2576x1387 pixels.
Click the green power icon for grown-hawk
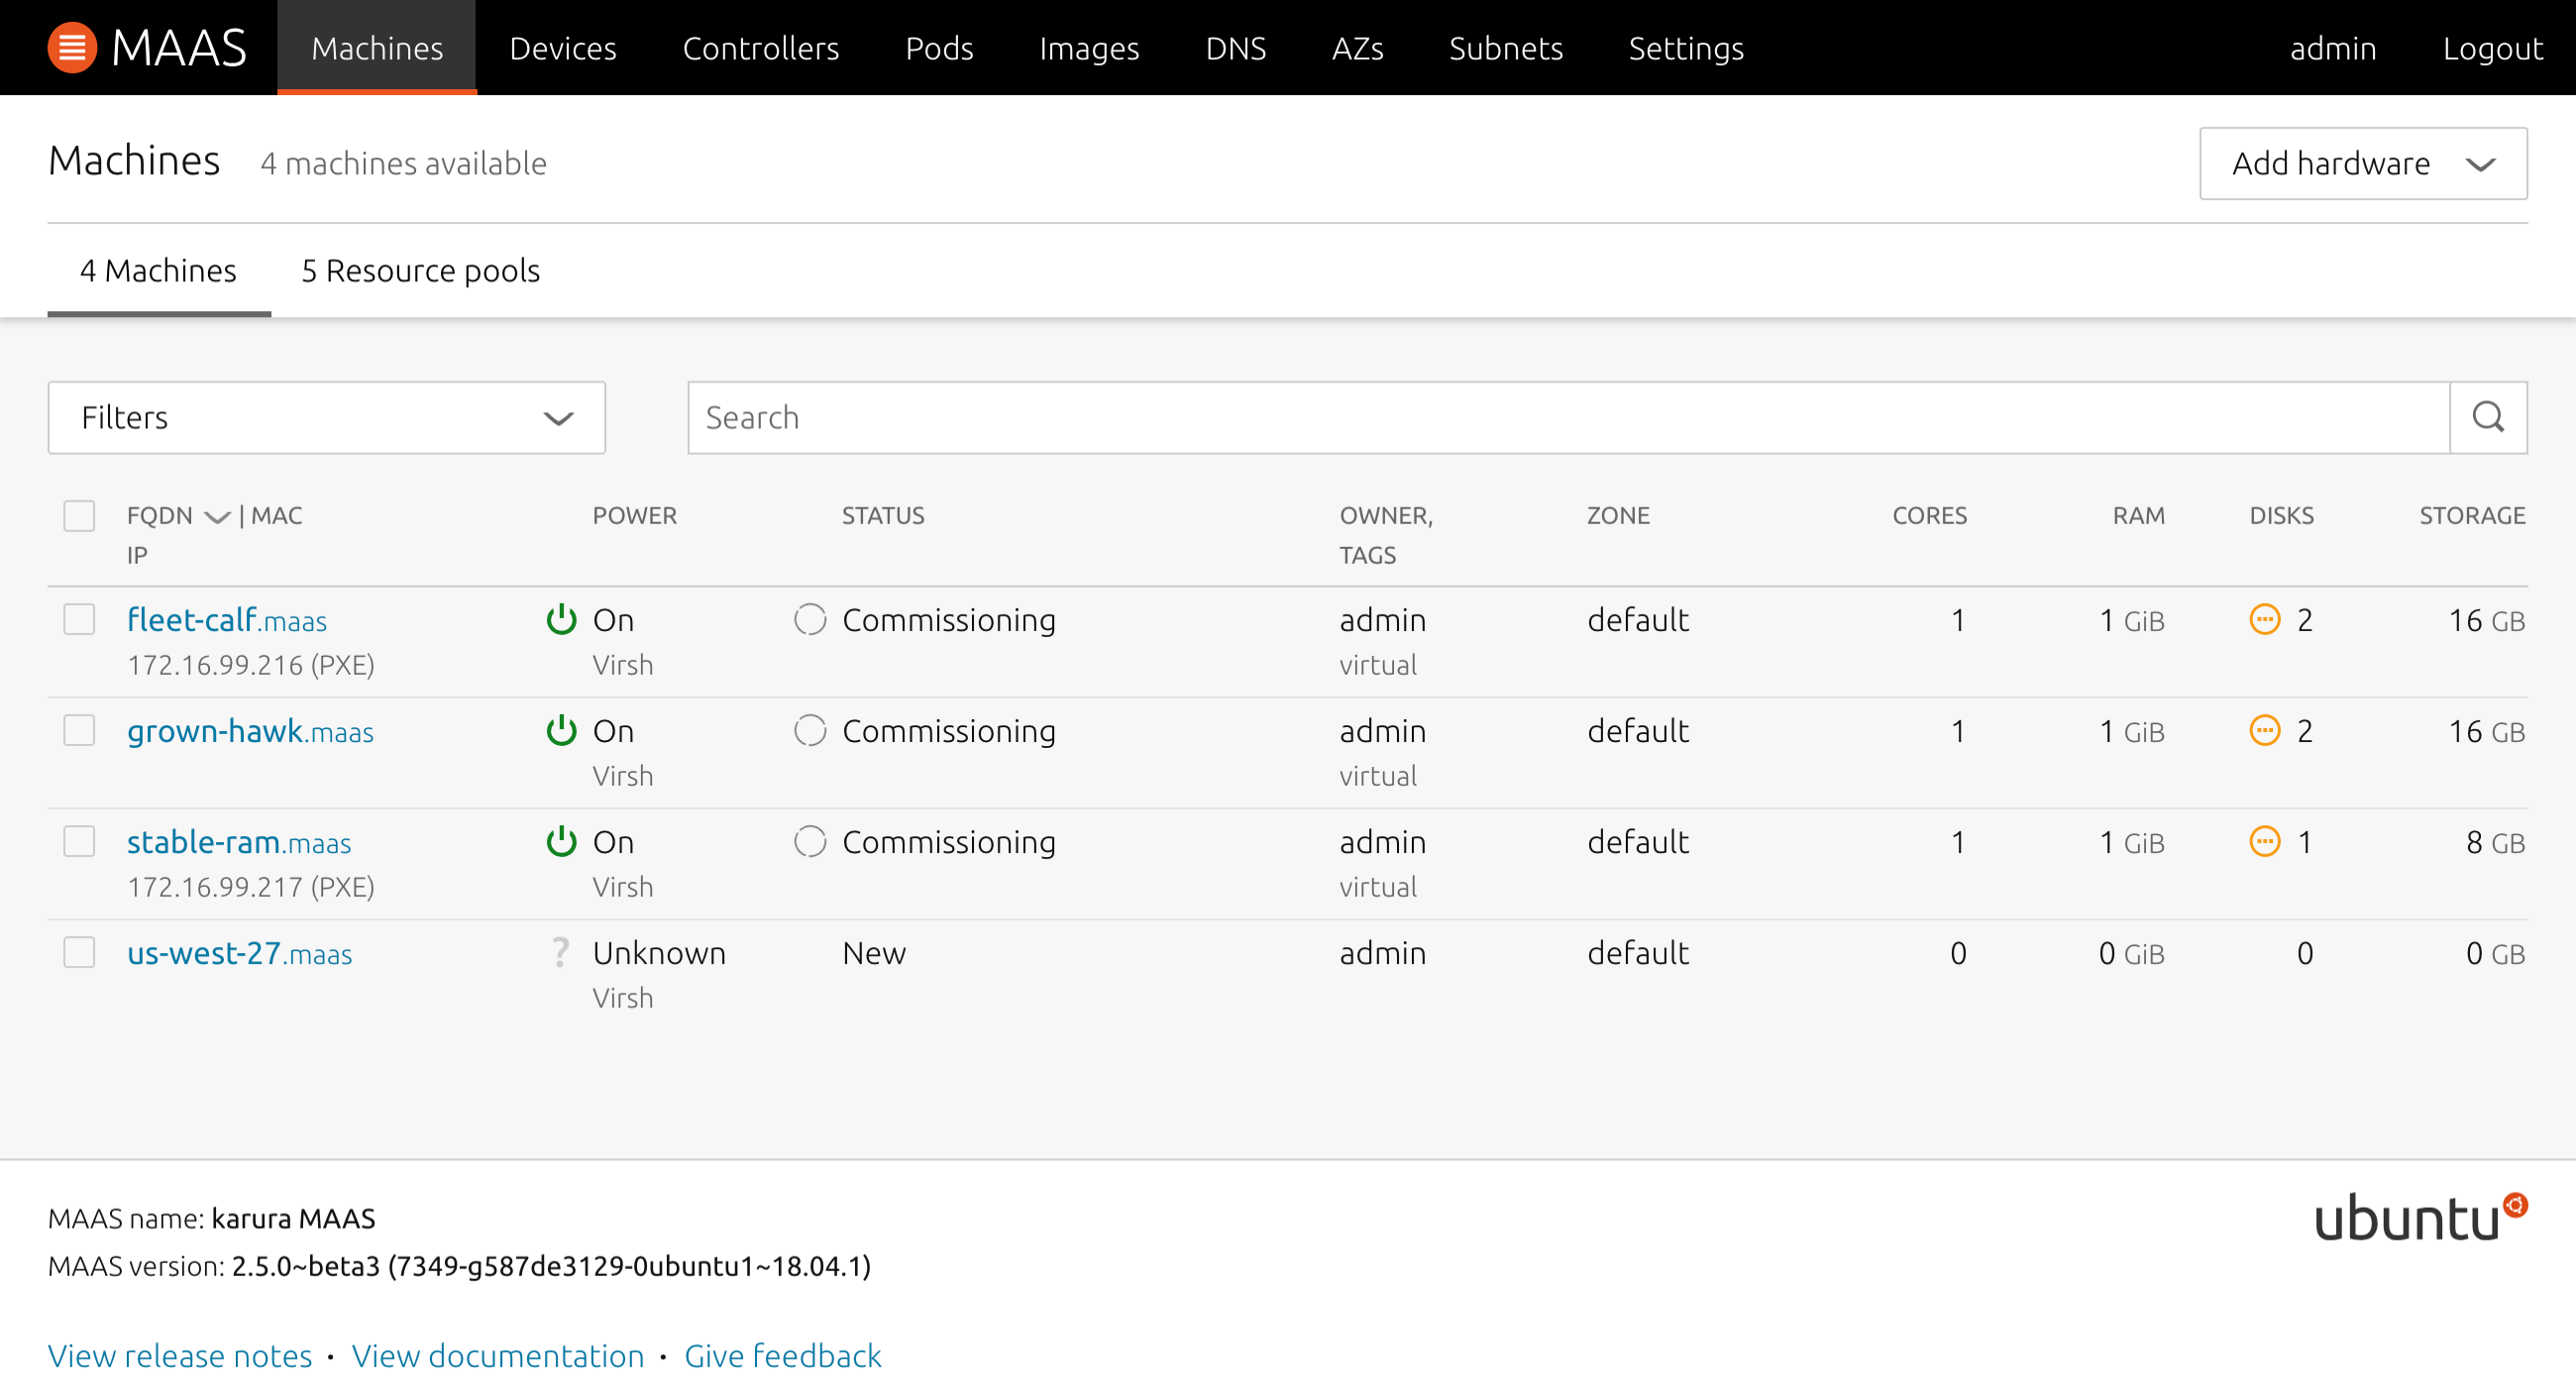click(561, 730)
